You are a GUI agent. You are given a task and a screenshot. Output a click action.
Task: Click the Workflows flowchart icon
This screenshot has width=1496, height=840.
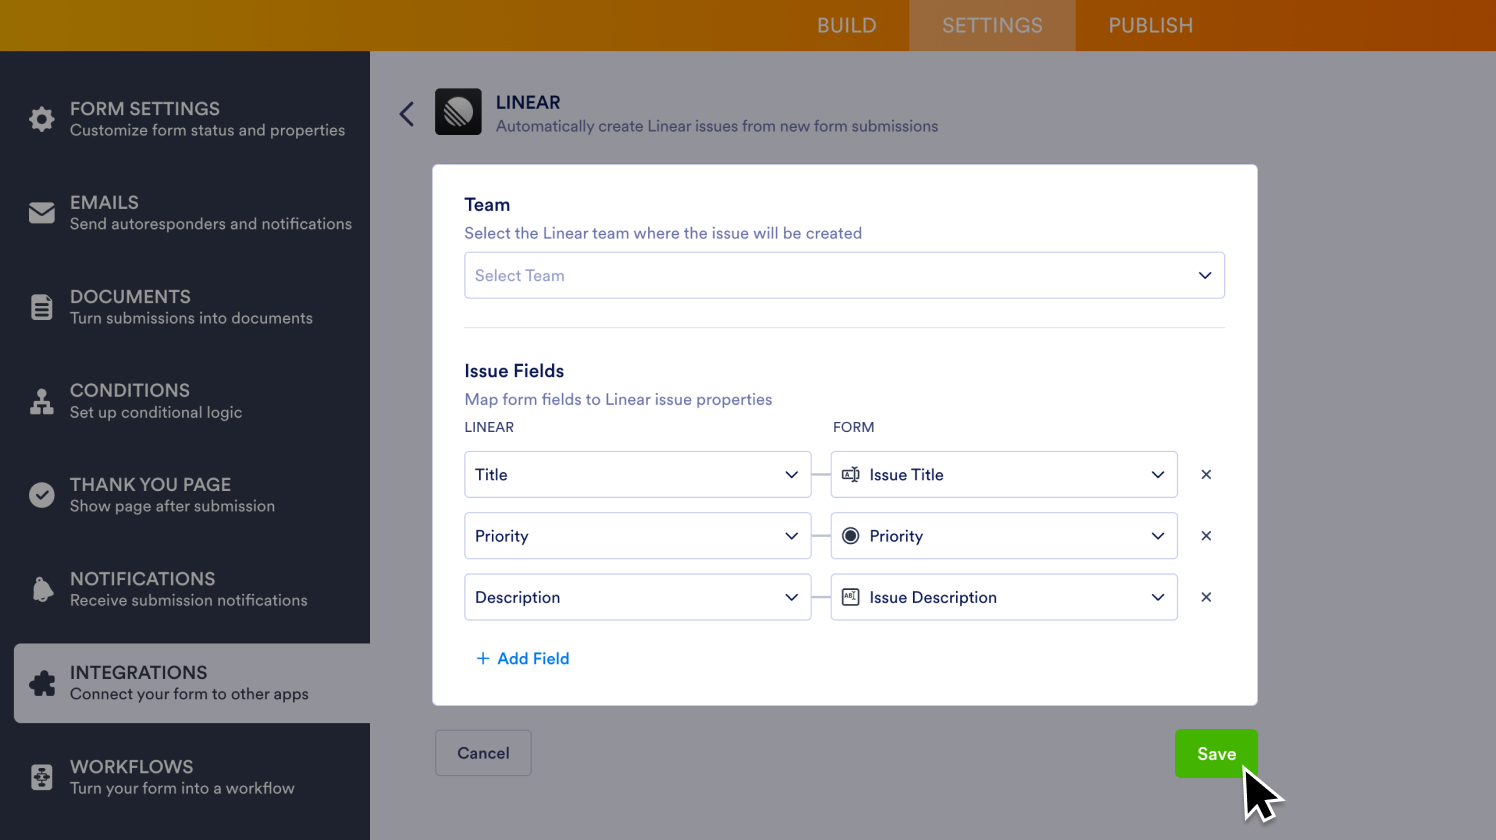click(x=41, y=776)
